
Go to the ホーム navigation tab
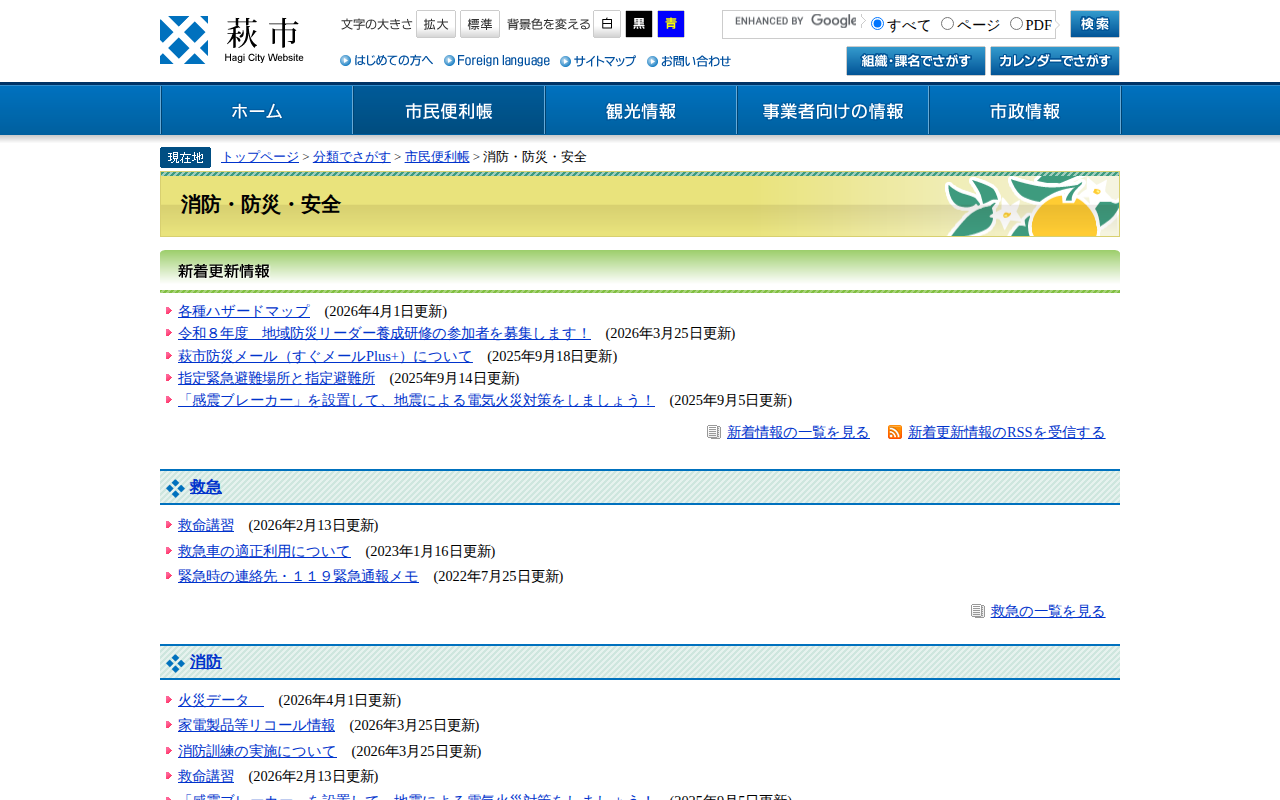coord(256,111)
